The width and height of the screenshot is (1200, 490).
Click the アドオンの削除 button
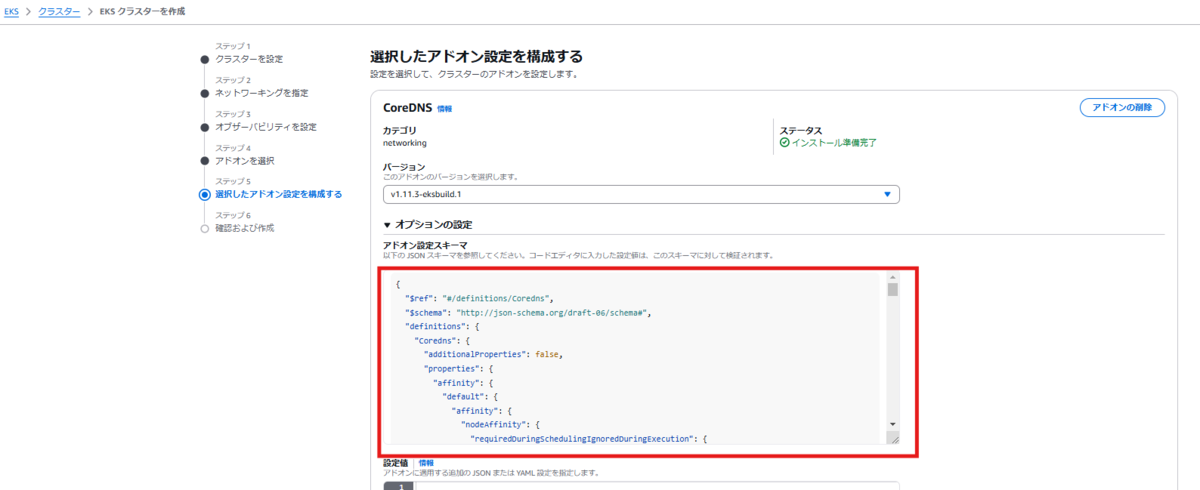click(1122, 108)
